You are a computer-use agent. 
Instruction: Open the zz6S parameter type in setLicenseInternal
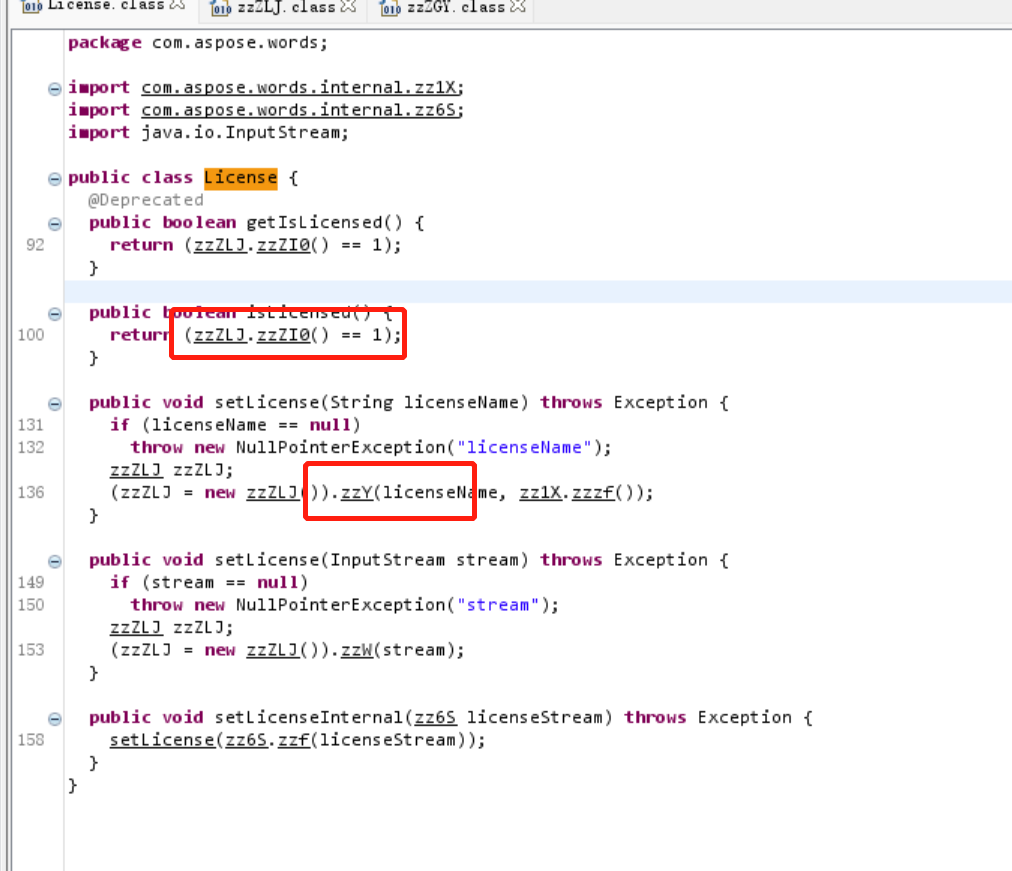tap(435, 717)
